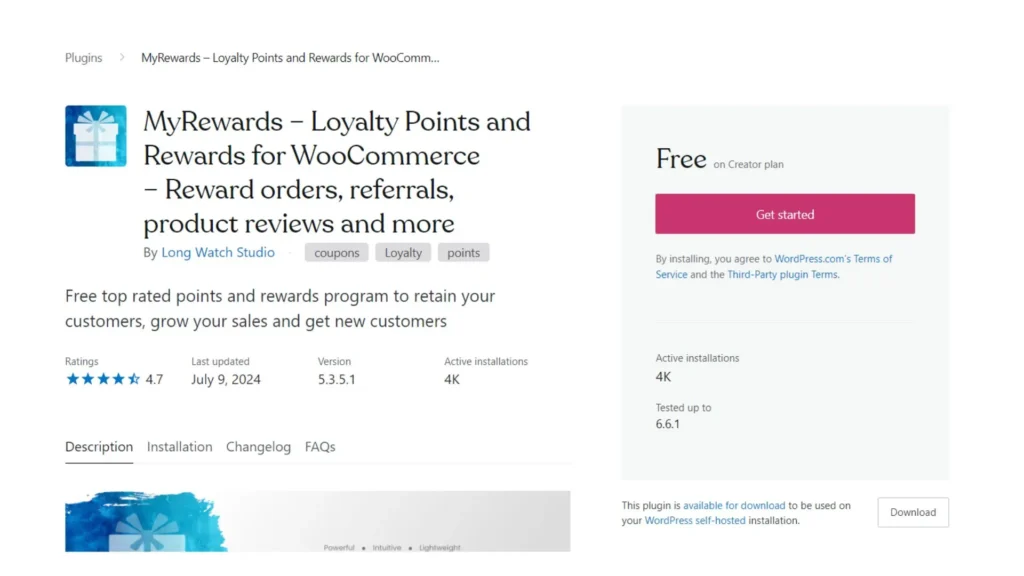Visit the Long Watch Studio author link
This screenshot has width=1024, height=576.
pyautogui.click(x=218, y=252)
